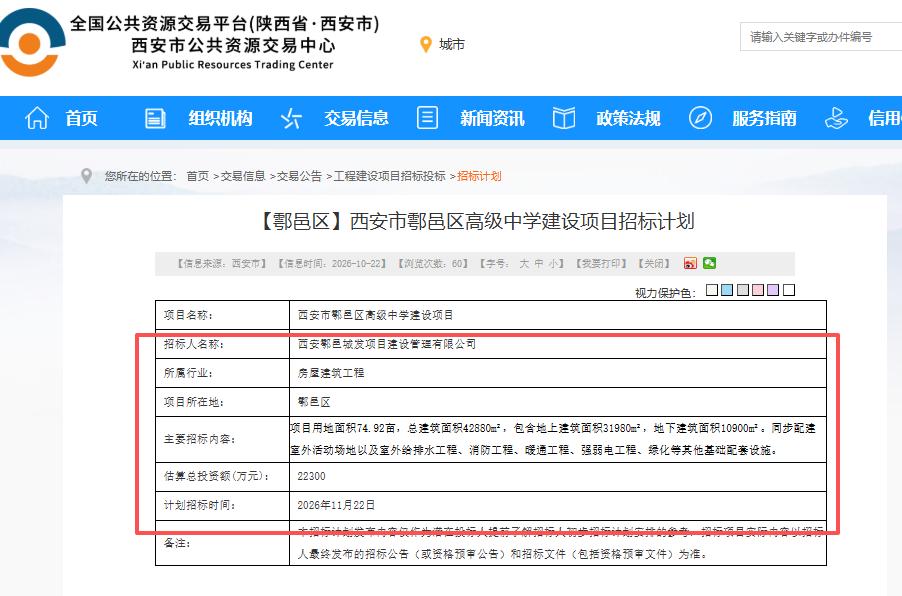Click 交易公告 in the breadcrumb
The width and height of the screenshot is (902, 596).
pos(299,176)
